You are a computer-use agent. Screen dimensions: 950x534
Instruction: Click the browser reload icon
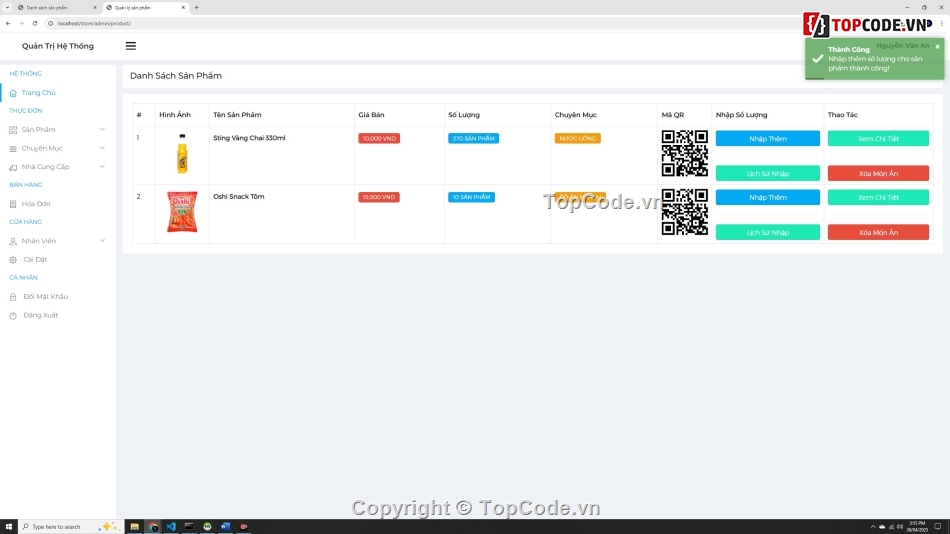[35, 23]
